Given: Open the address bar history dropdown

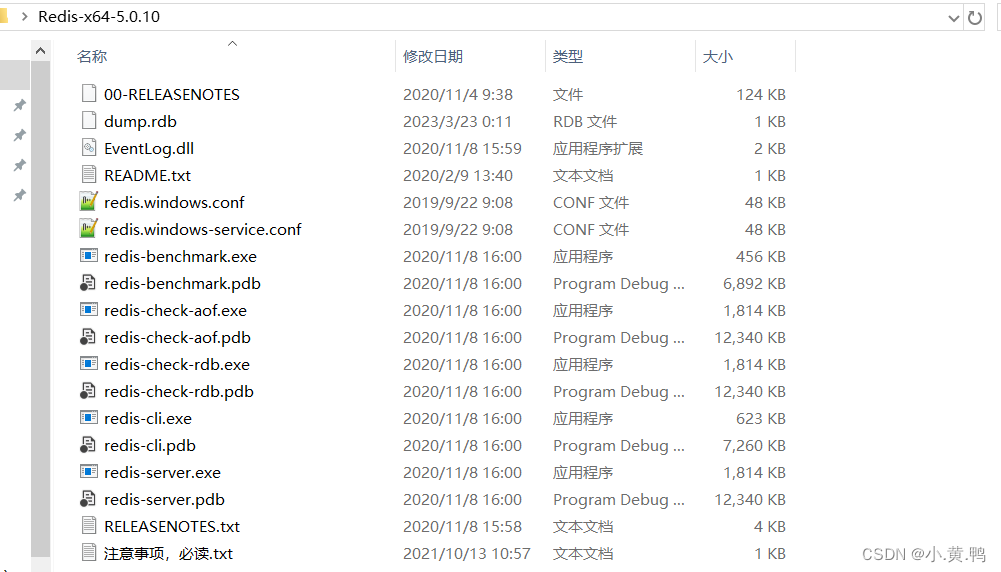Looking at the screenshot, I should coord(954,18).
